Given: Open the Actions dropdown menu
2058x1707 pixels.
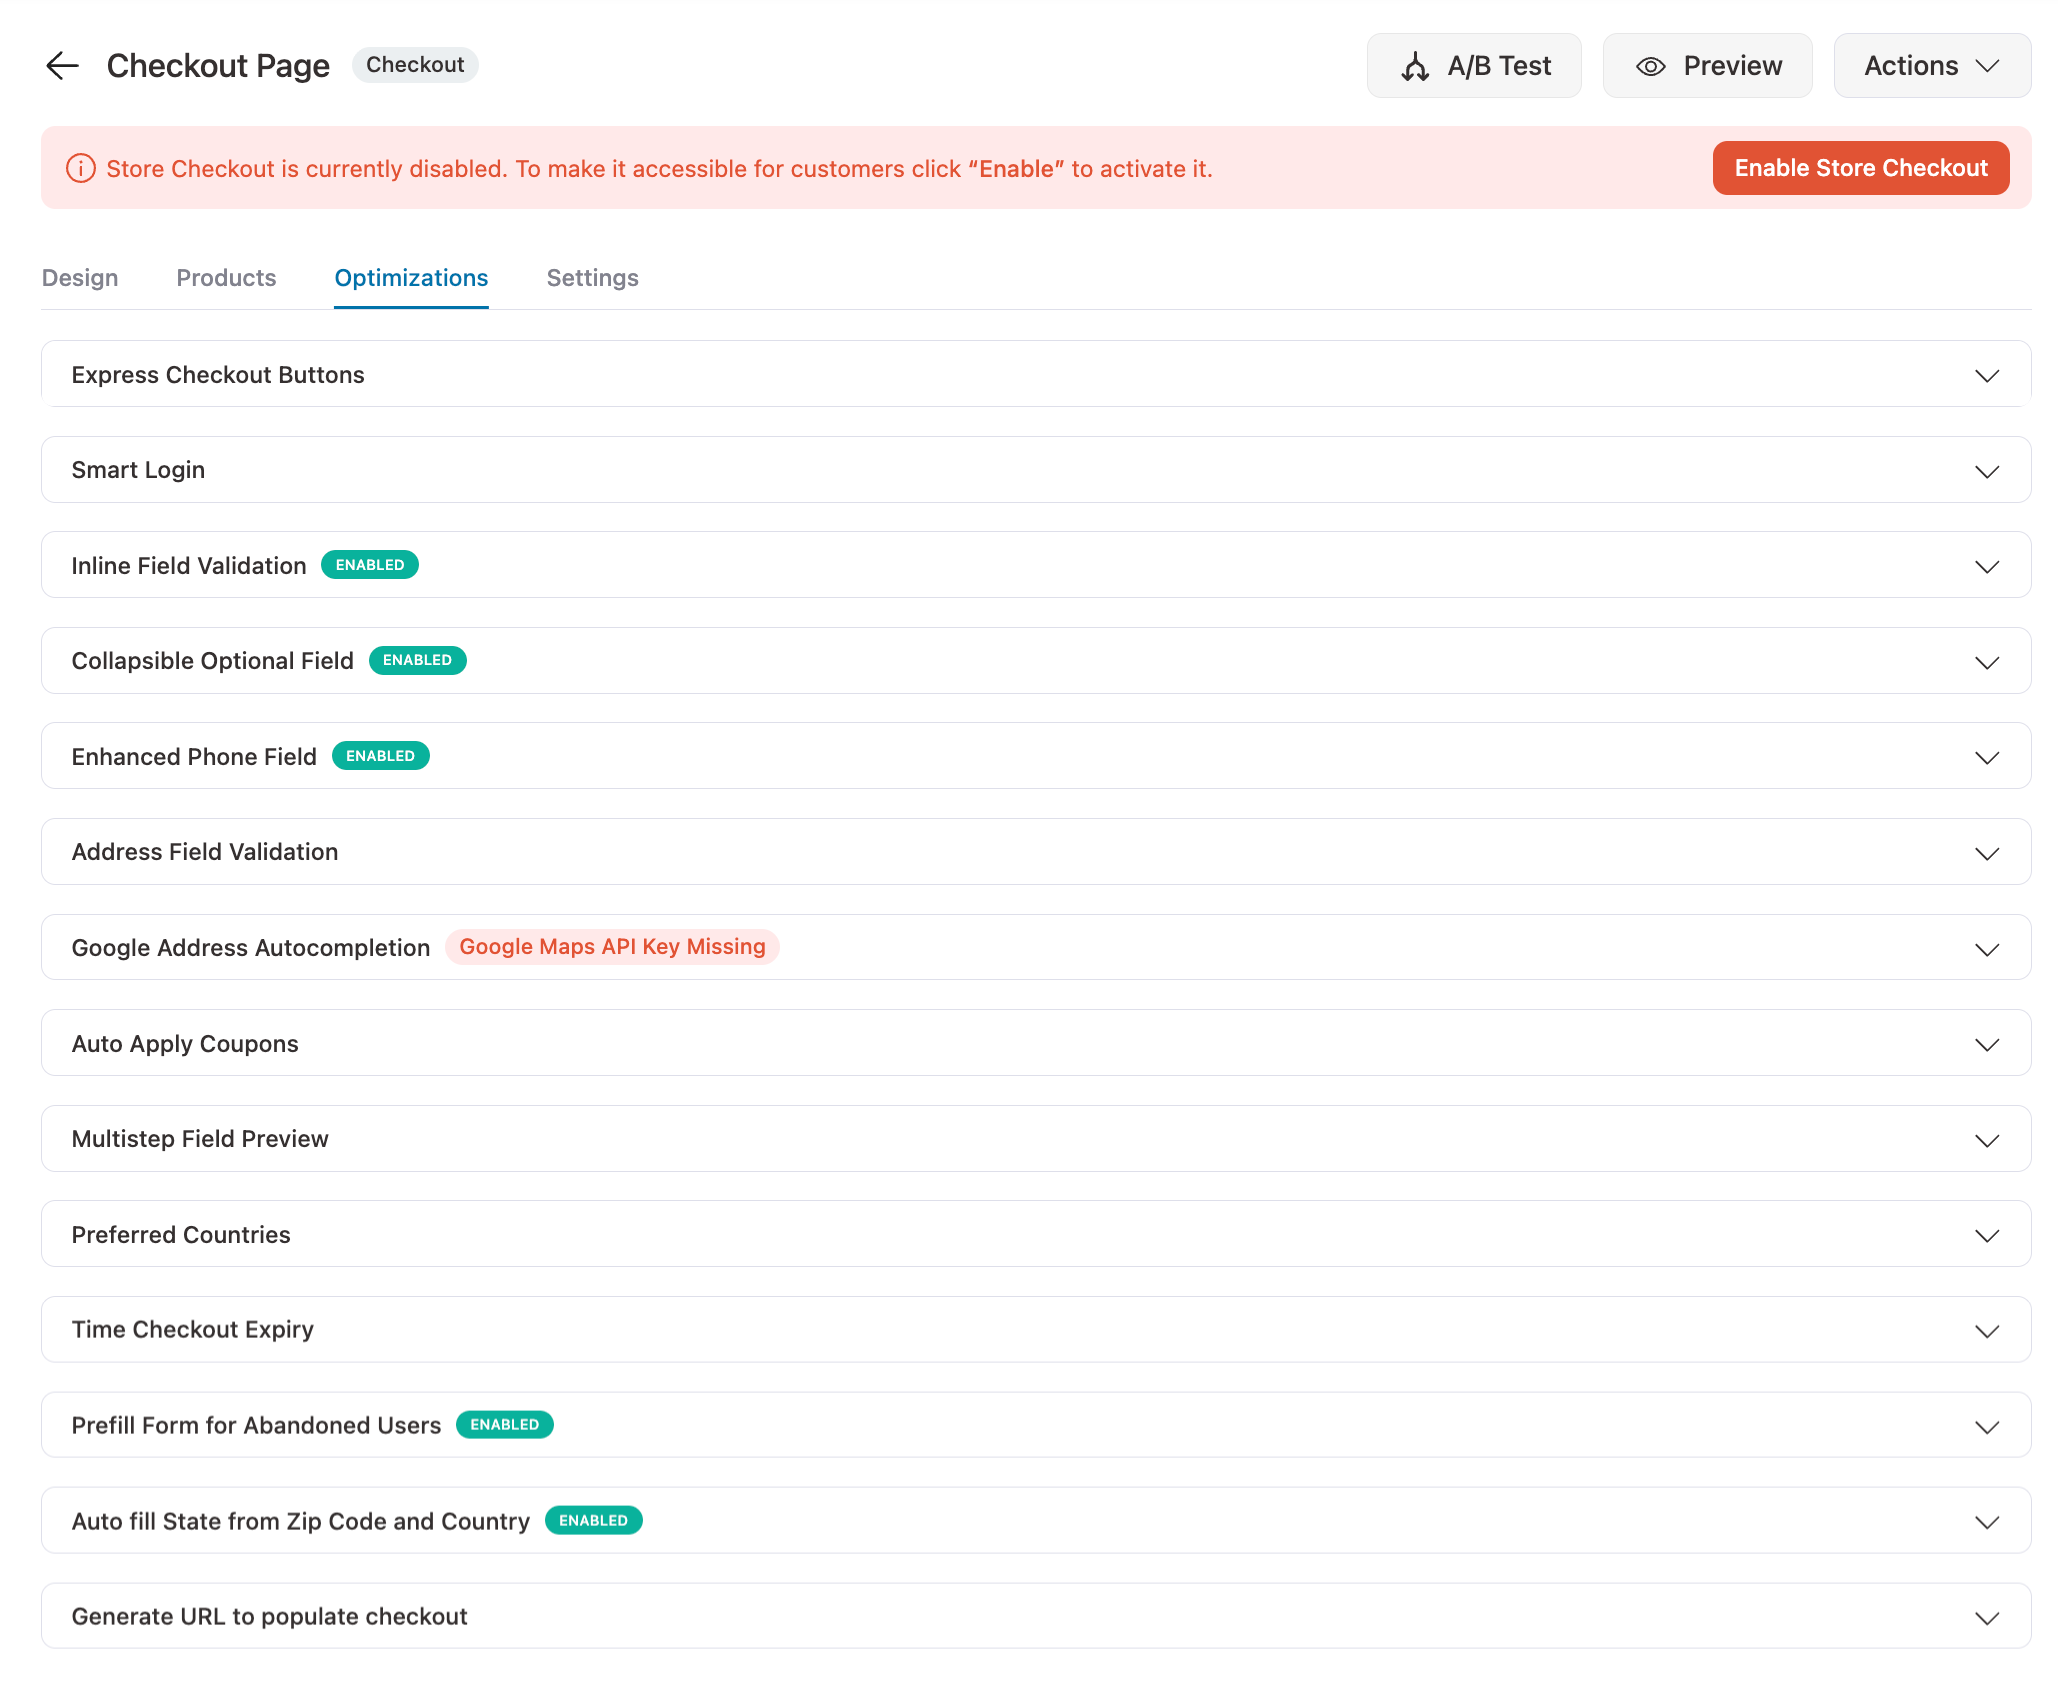Looking at the screenshot, I should (x=1931, y=66).
